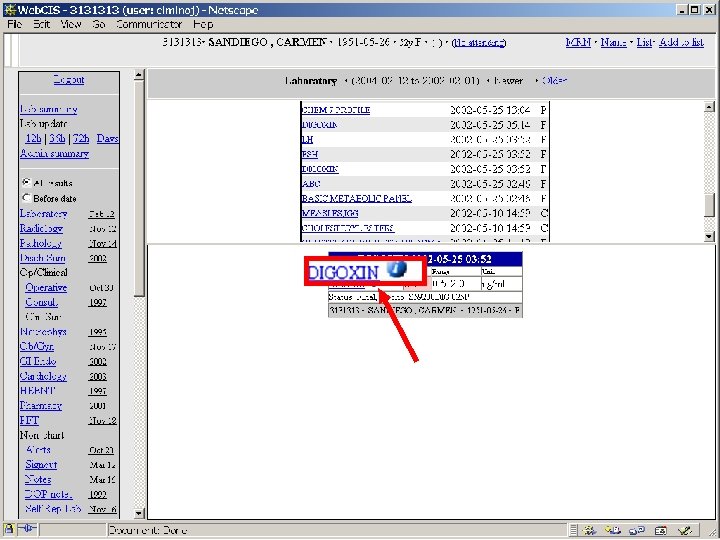Click the MRN link in header
Image resolution: width=720 pixels, height=540 pixels.
click(578, 42)
